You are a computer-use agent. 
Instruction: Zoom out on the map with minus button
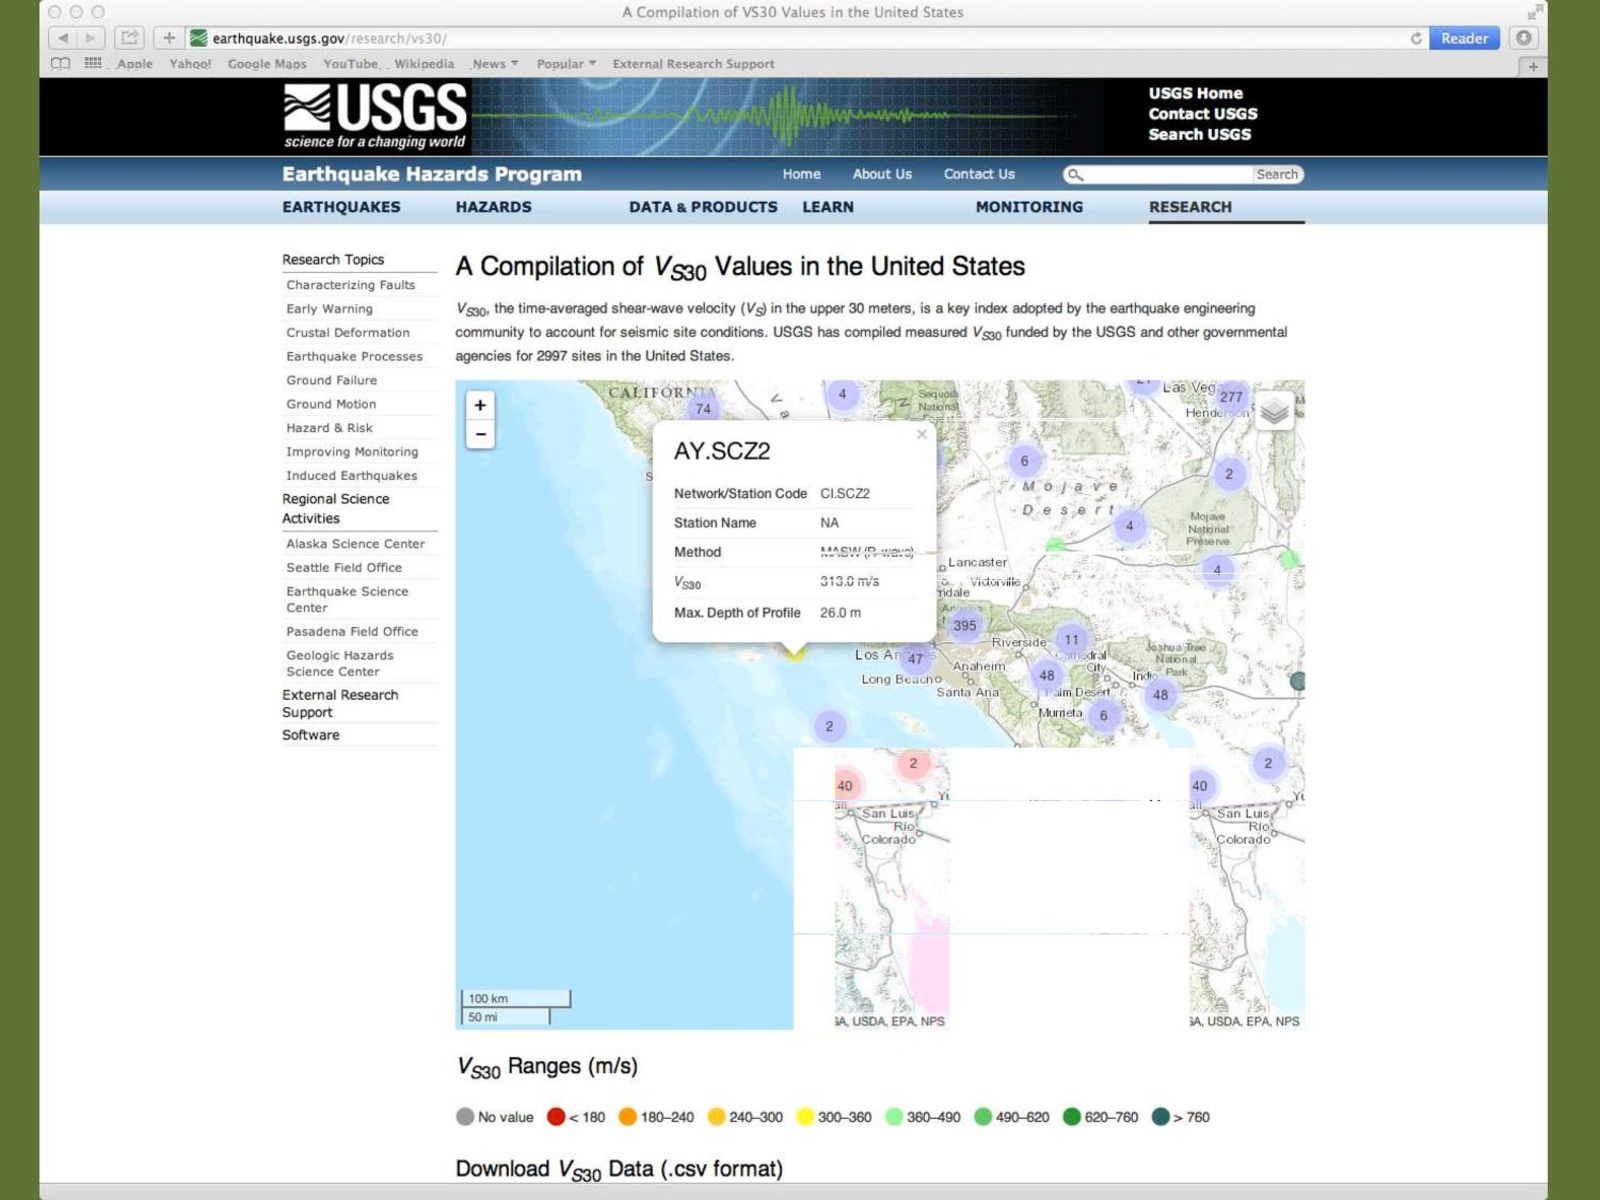(480, 434)
